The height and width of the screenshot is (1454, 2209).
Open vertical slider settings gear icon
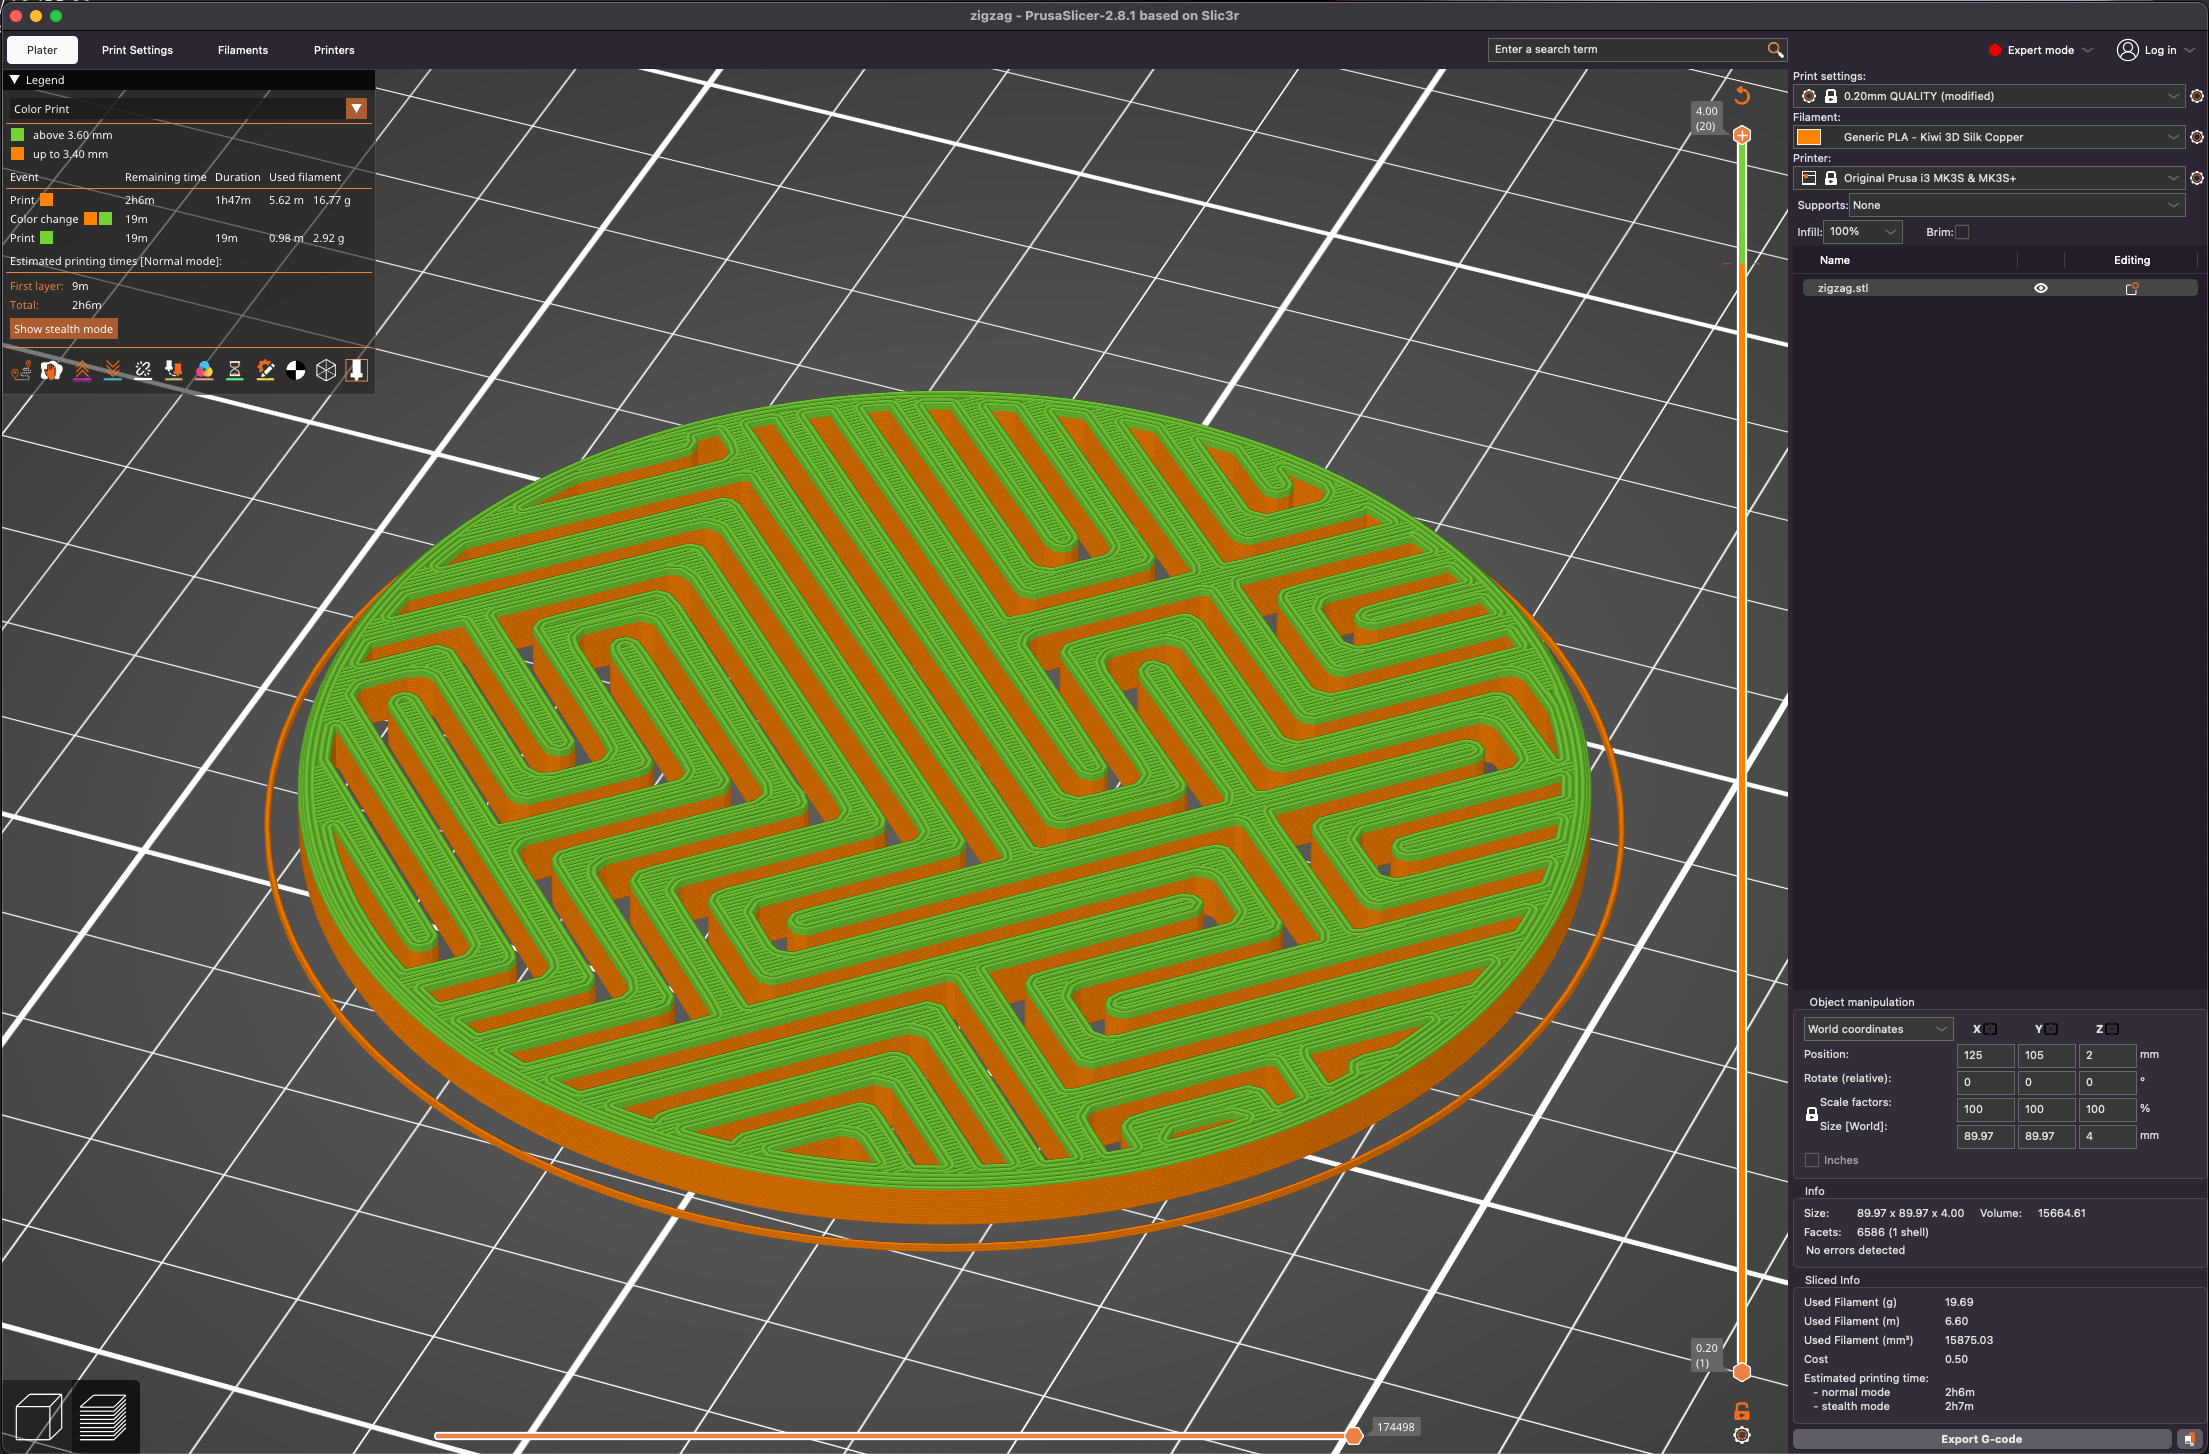pos(1742,1435)
